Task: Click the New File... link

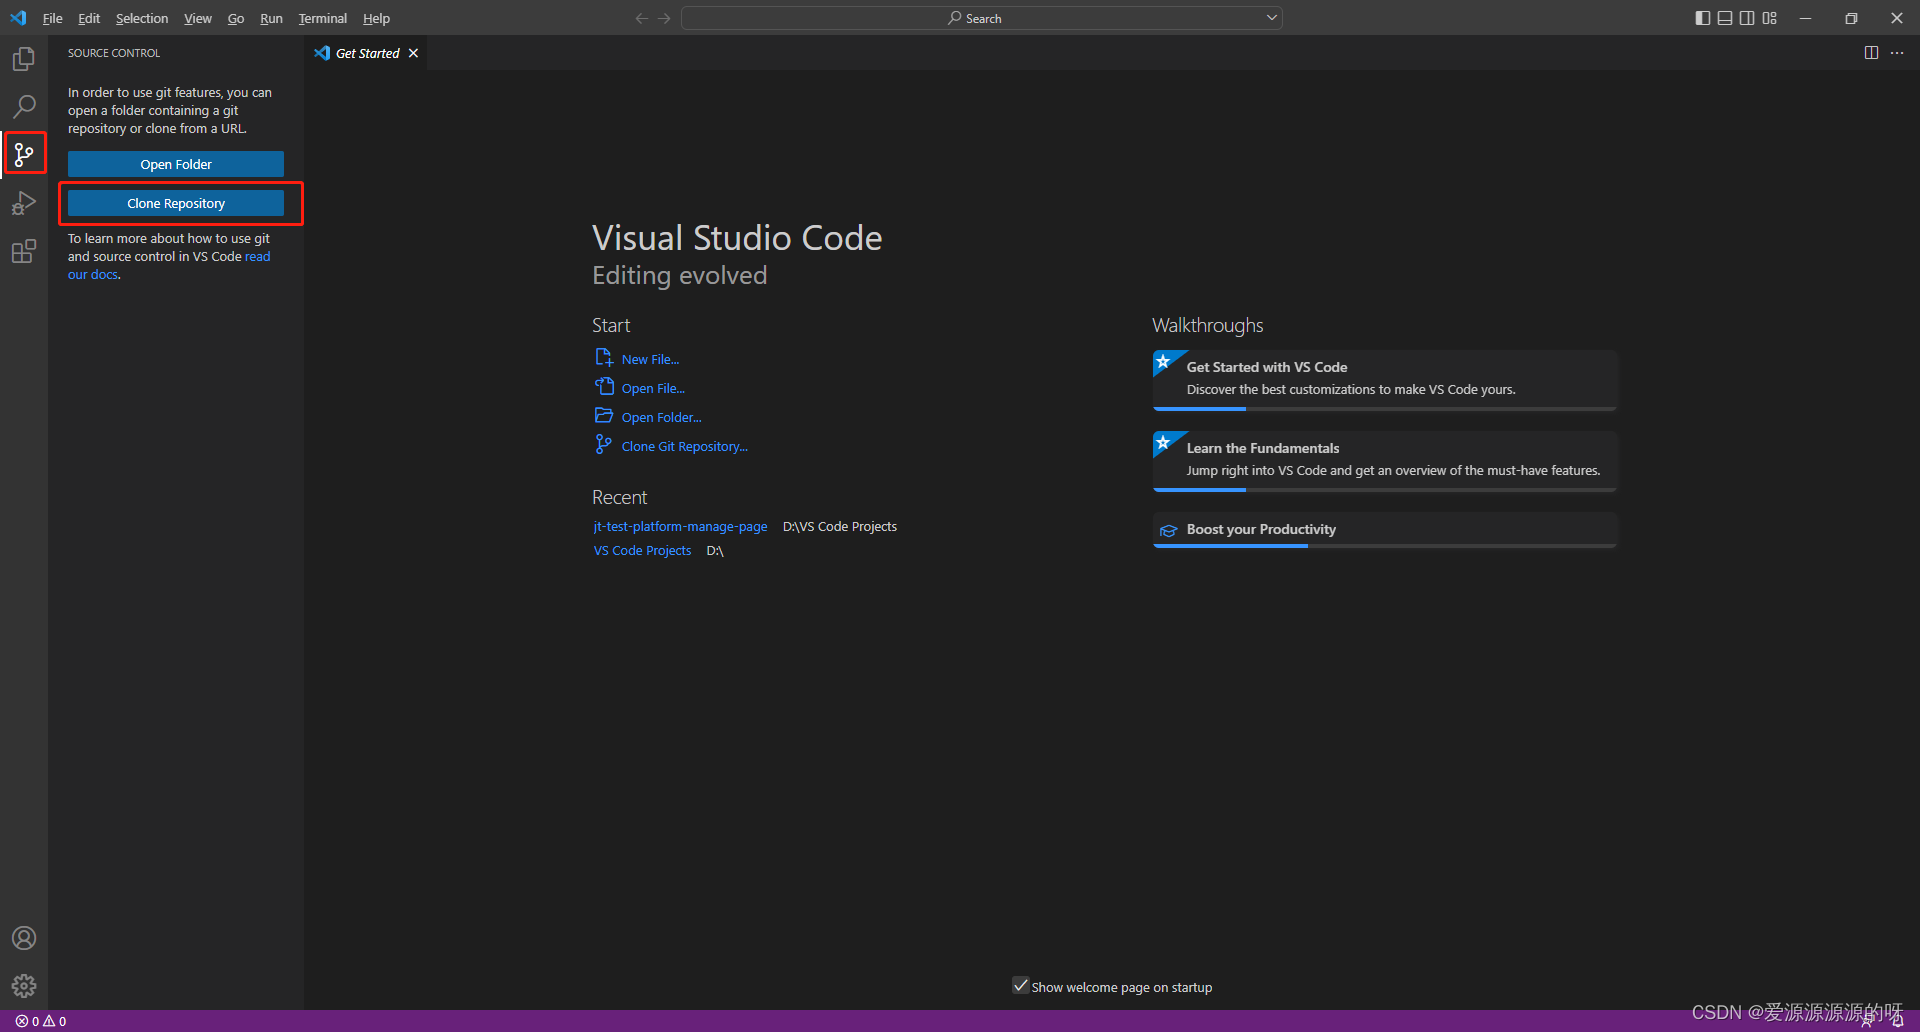Action: pos(650,359)
